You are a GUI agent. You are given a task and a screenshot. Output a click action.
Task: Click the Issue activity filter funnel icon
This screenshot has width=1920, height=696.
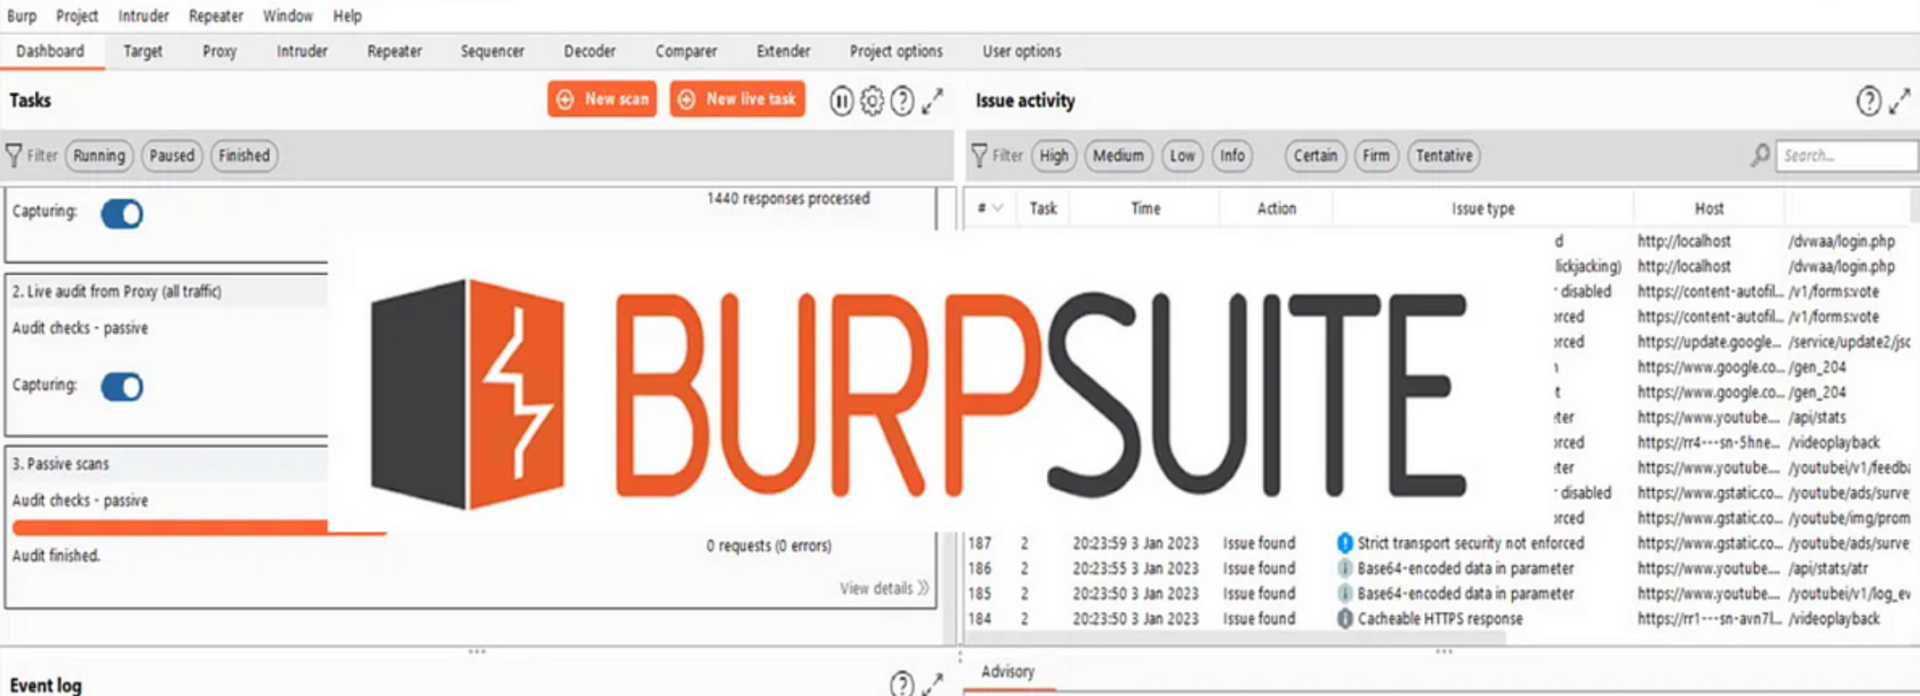pos(980,155)
